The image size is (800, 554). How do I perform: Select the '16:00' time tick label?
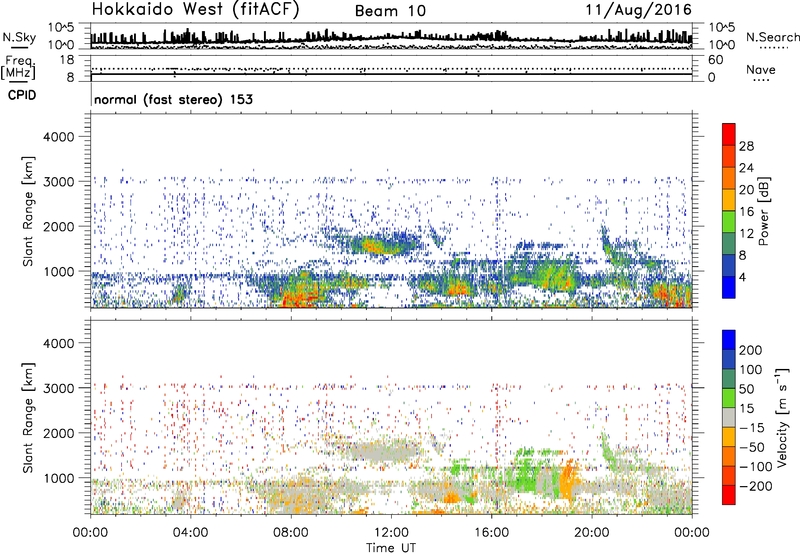coord(491,533)
